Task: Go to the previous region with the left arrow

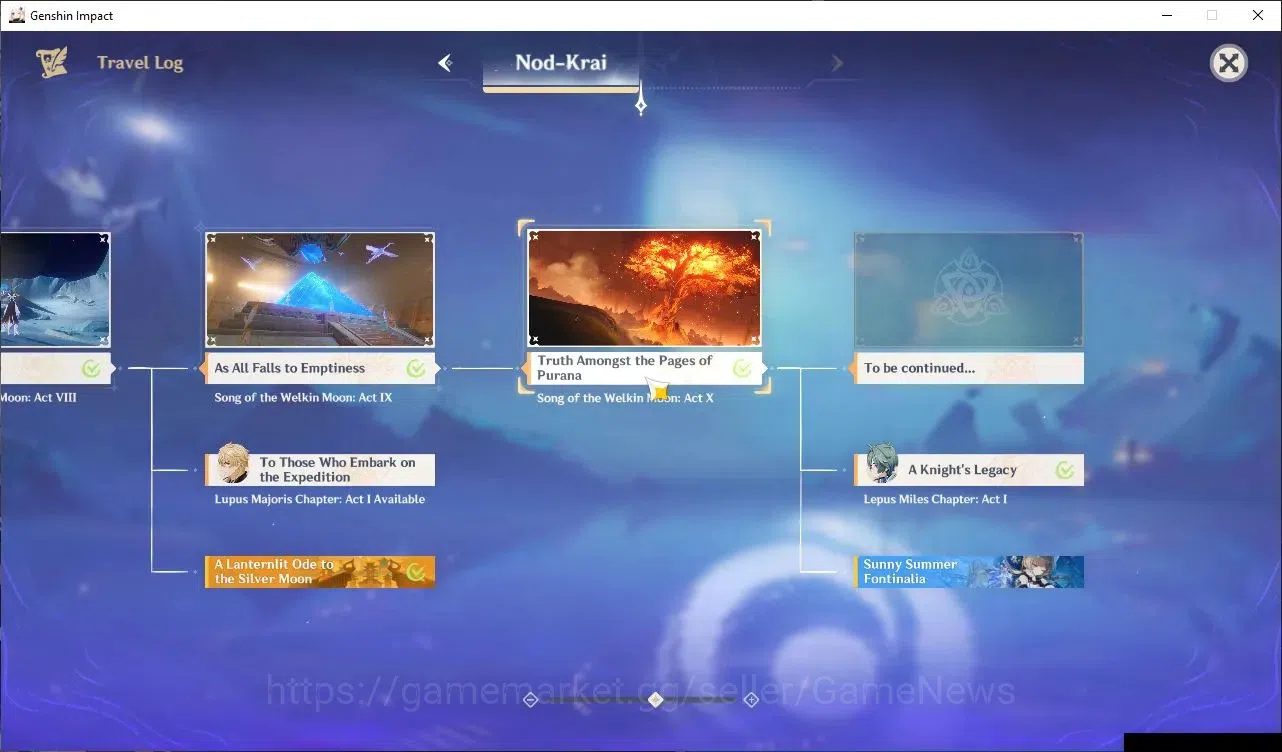Action: click(445, 63)
